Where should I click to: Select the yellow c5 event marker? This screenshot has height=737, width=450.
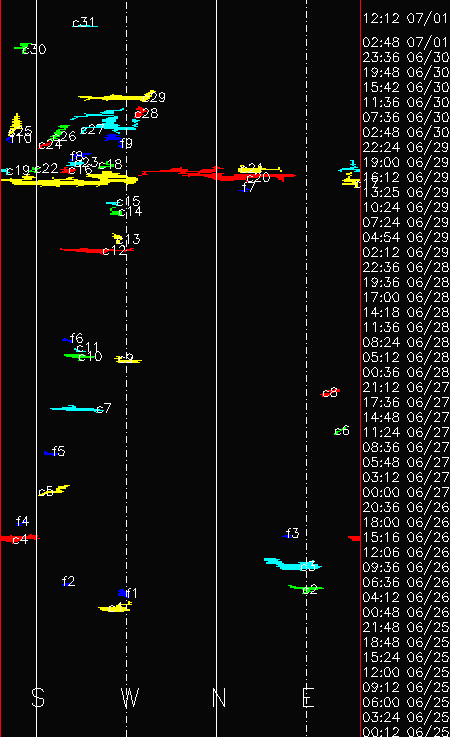pos(55,490)
